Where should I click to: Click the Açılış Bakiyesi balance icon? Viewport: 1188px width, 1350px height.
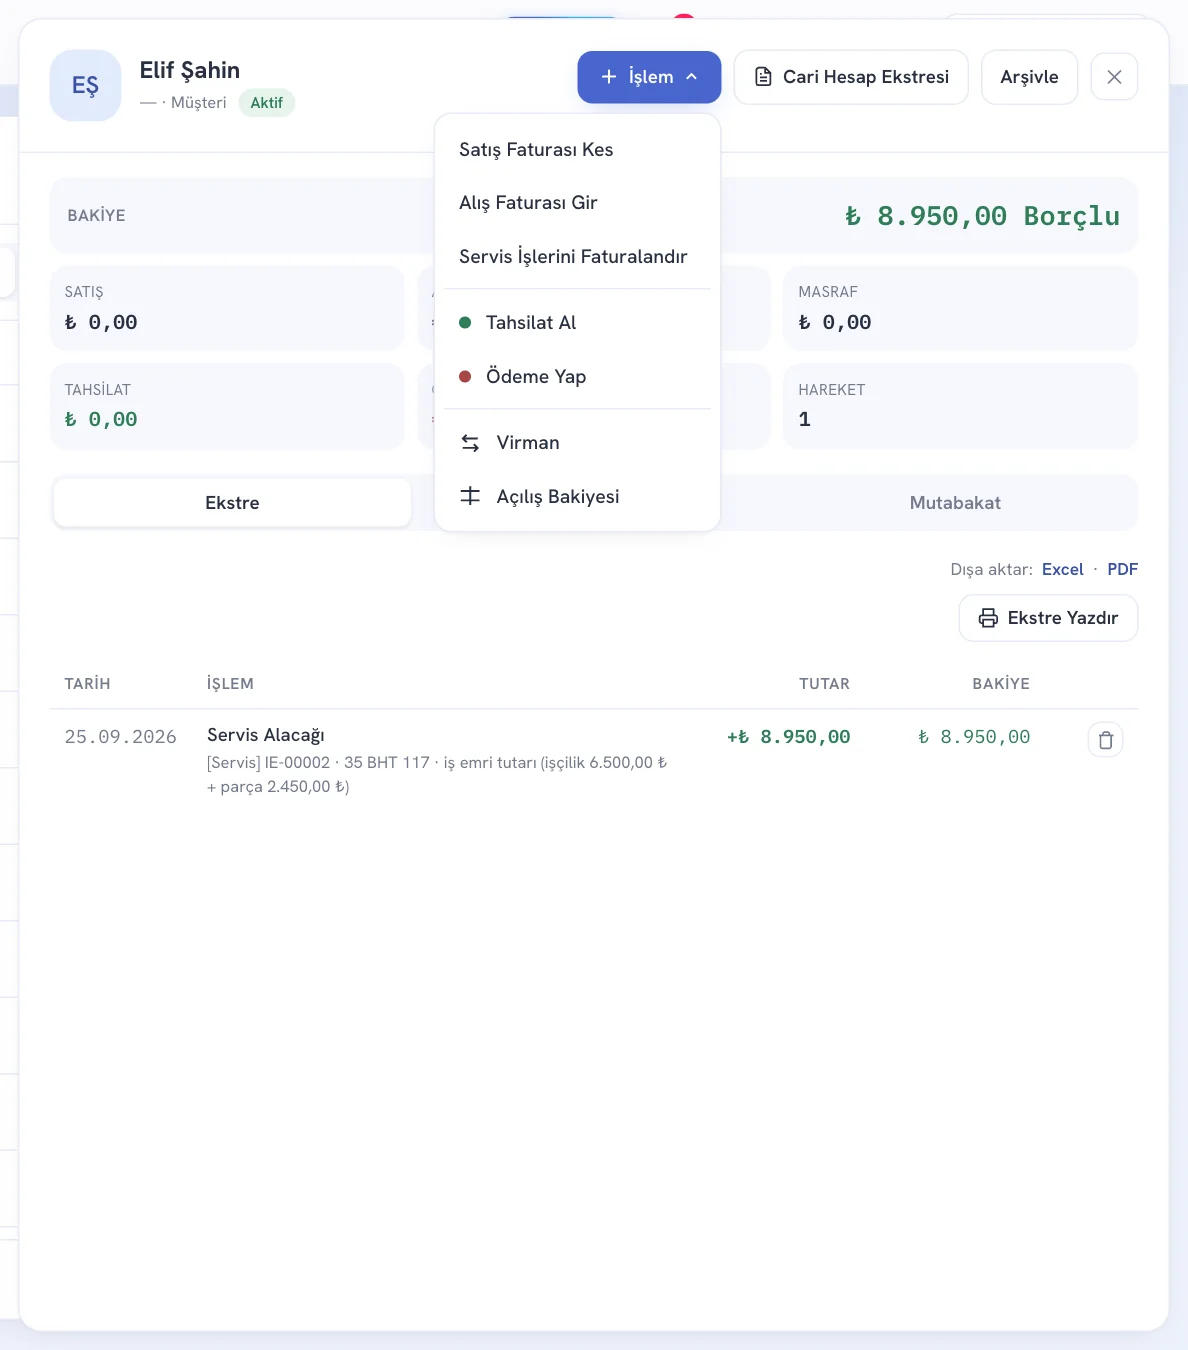[x=470, y=496]
